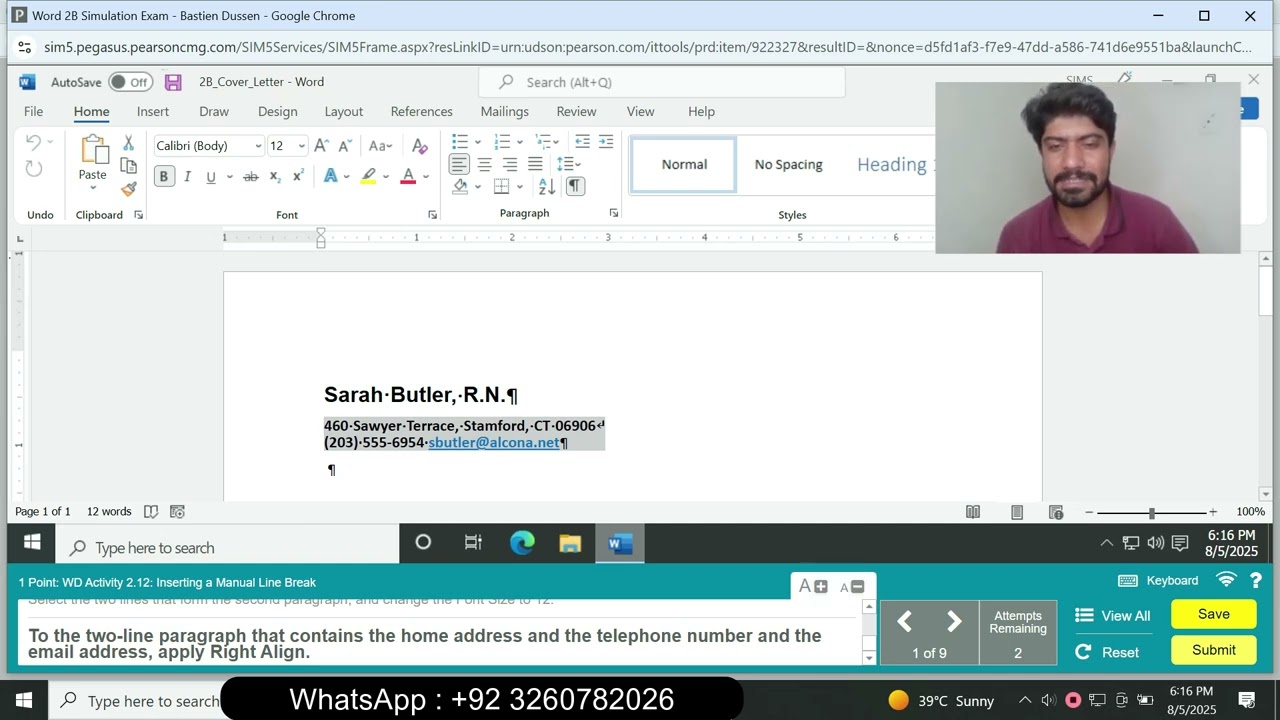Viewport: 1280px width, 720px height.
Task: Open the Font Color dropdown arrow
Action: point(426,177)
